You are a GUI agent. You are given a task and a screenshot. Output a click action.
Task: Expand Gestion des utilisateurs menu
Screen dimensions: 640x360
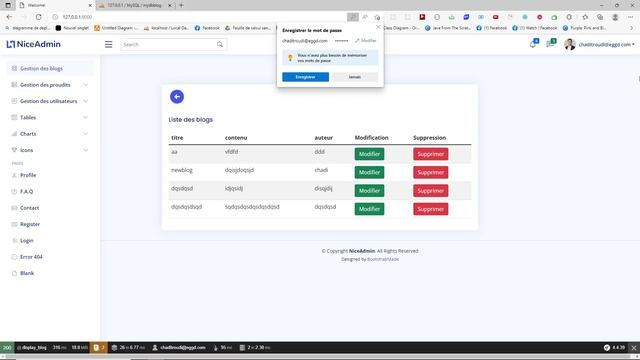click(x=50, y=101)
